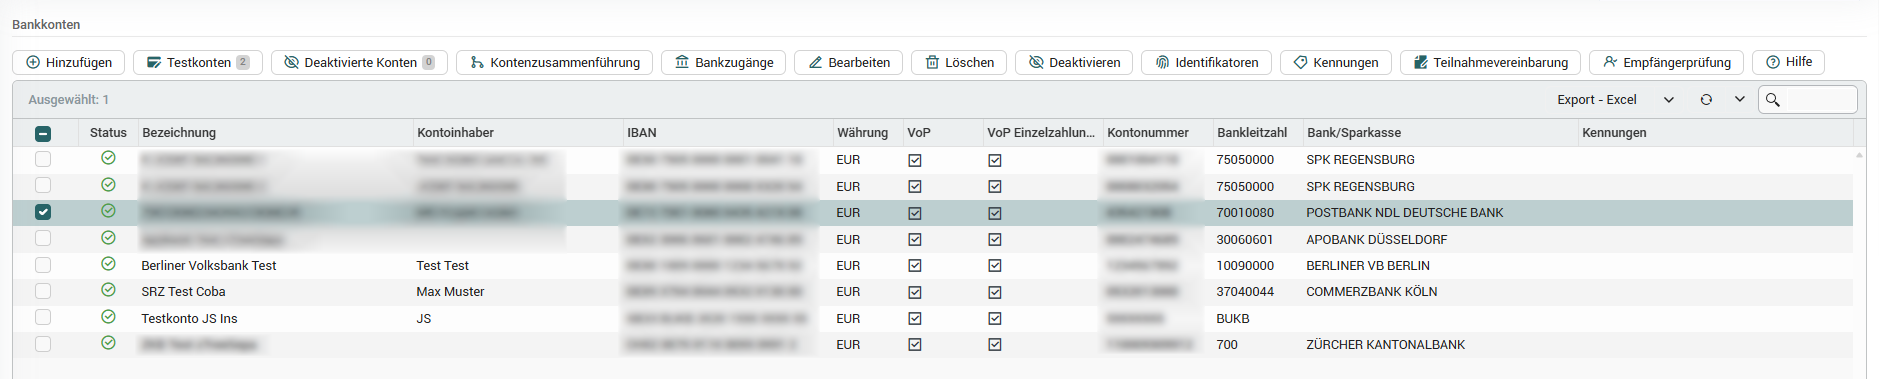Click the Export - Excel button

[x=1597, y=100]
